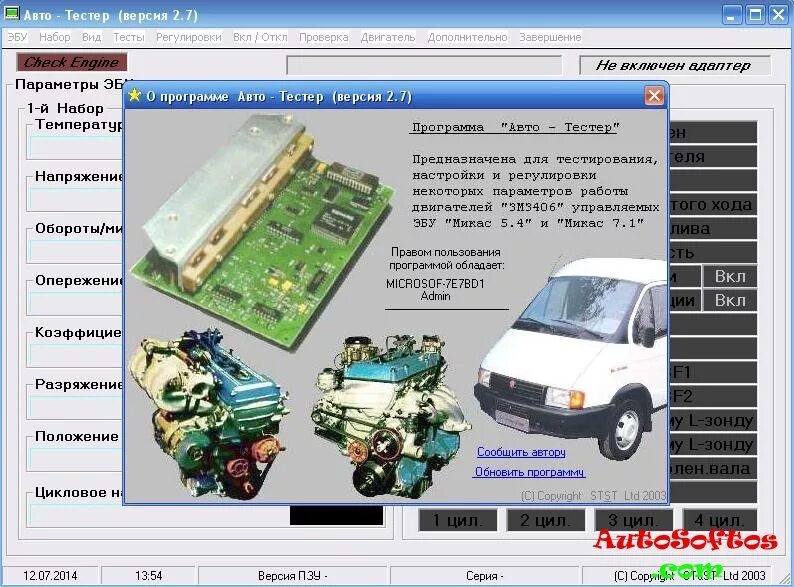Click 'Серия -' status bar entry

click(484, 576)
